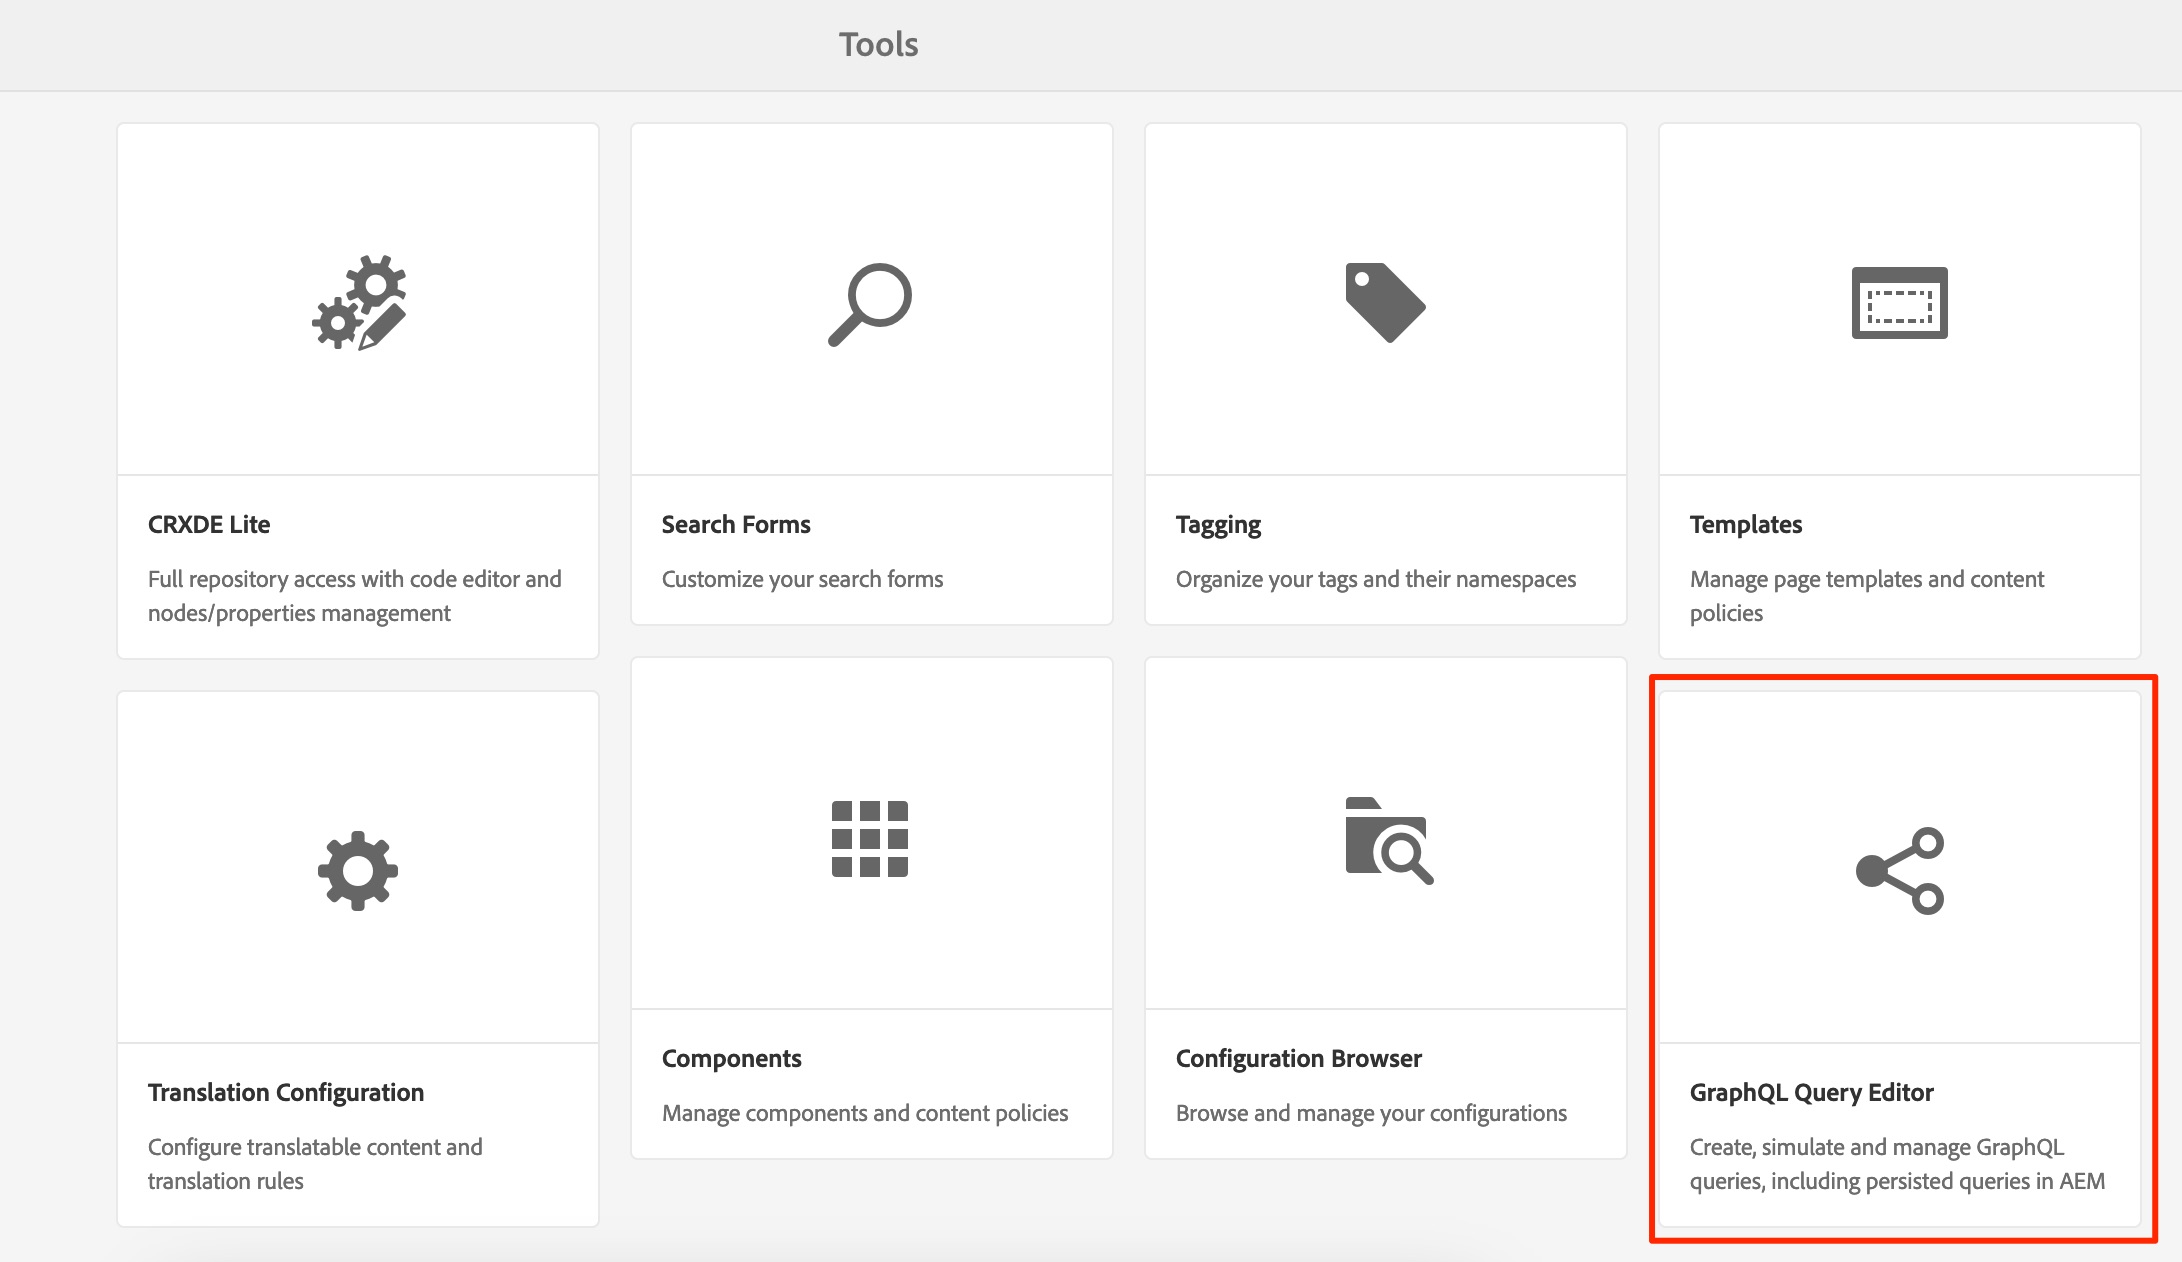2182x1262 pixels.
Task: Click the Templates dashed-frame icon
Action: [1899, 302]
